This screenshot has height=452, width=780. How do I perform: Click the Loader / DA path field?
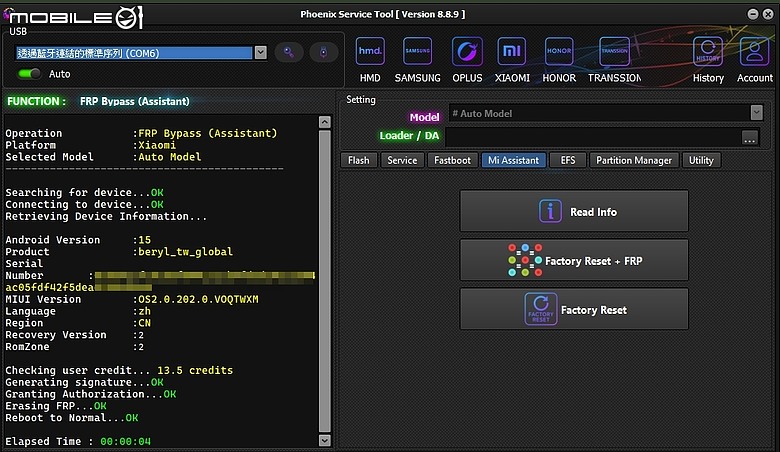click(x=592, y=137)
